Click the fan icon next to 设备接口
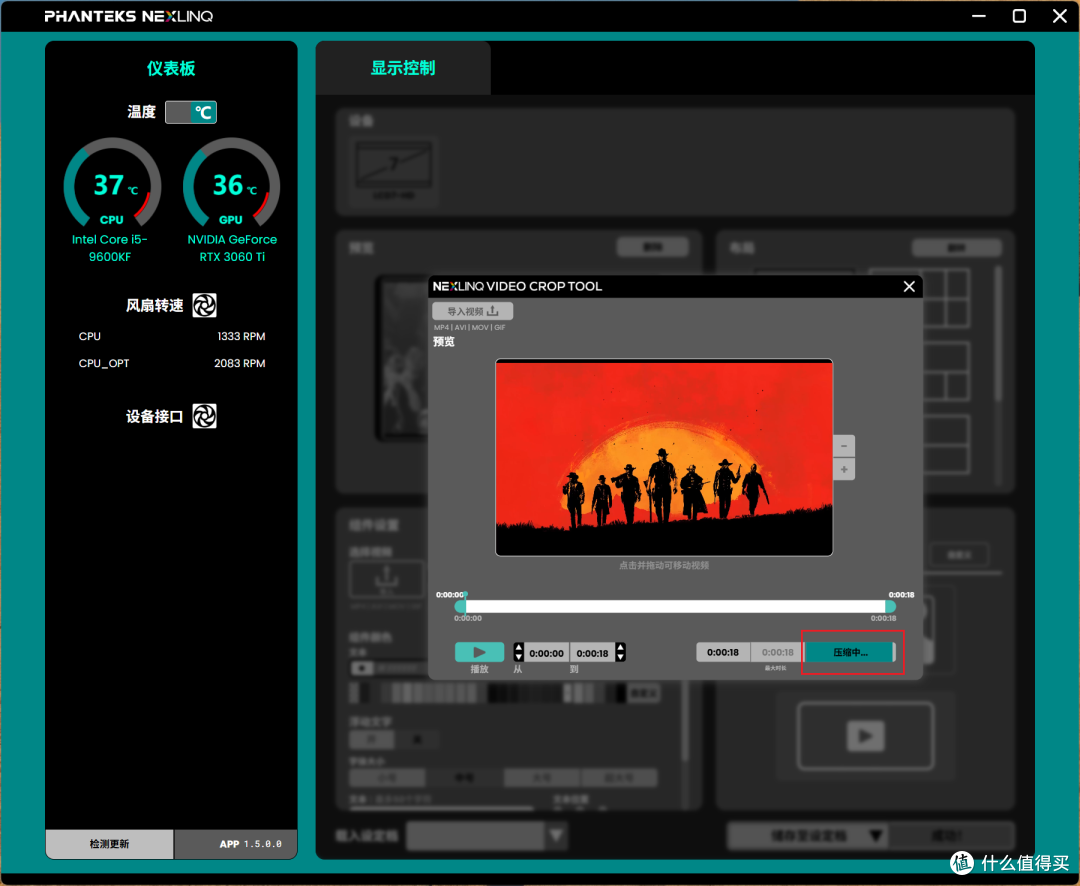1080x886 pixels. [205, 416]
